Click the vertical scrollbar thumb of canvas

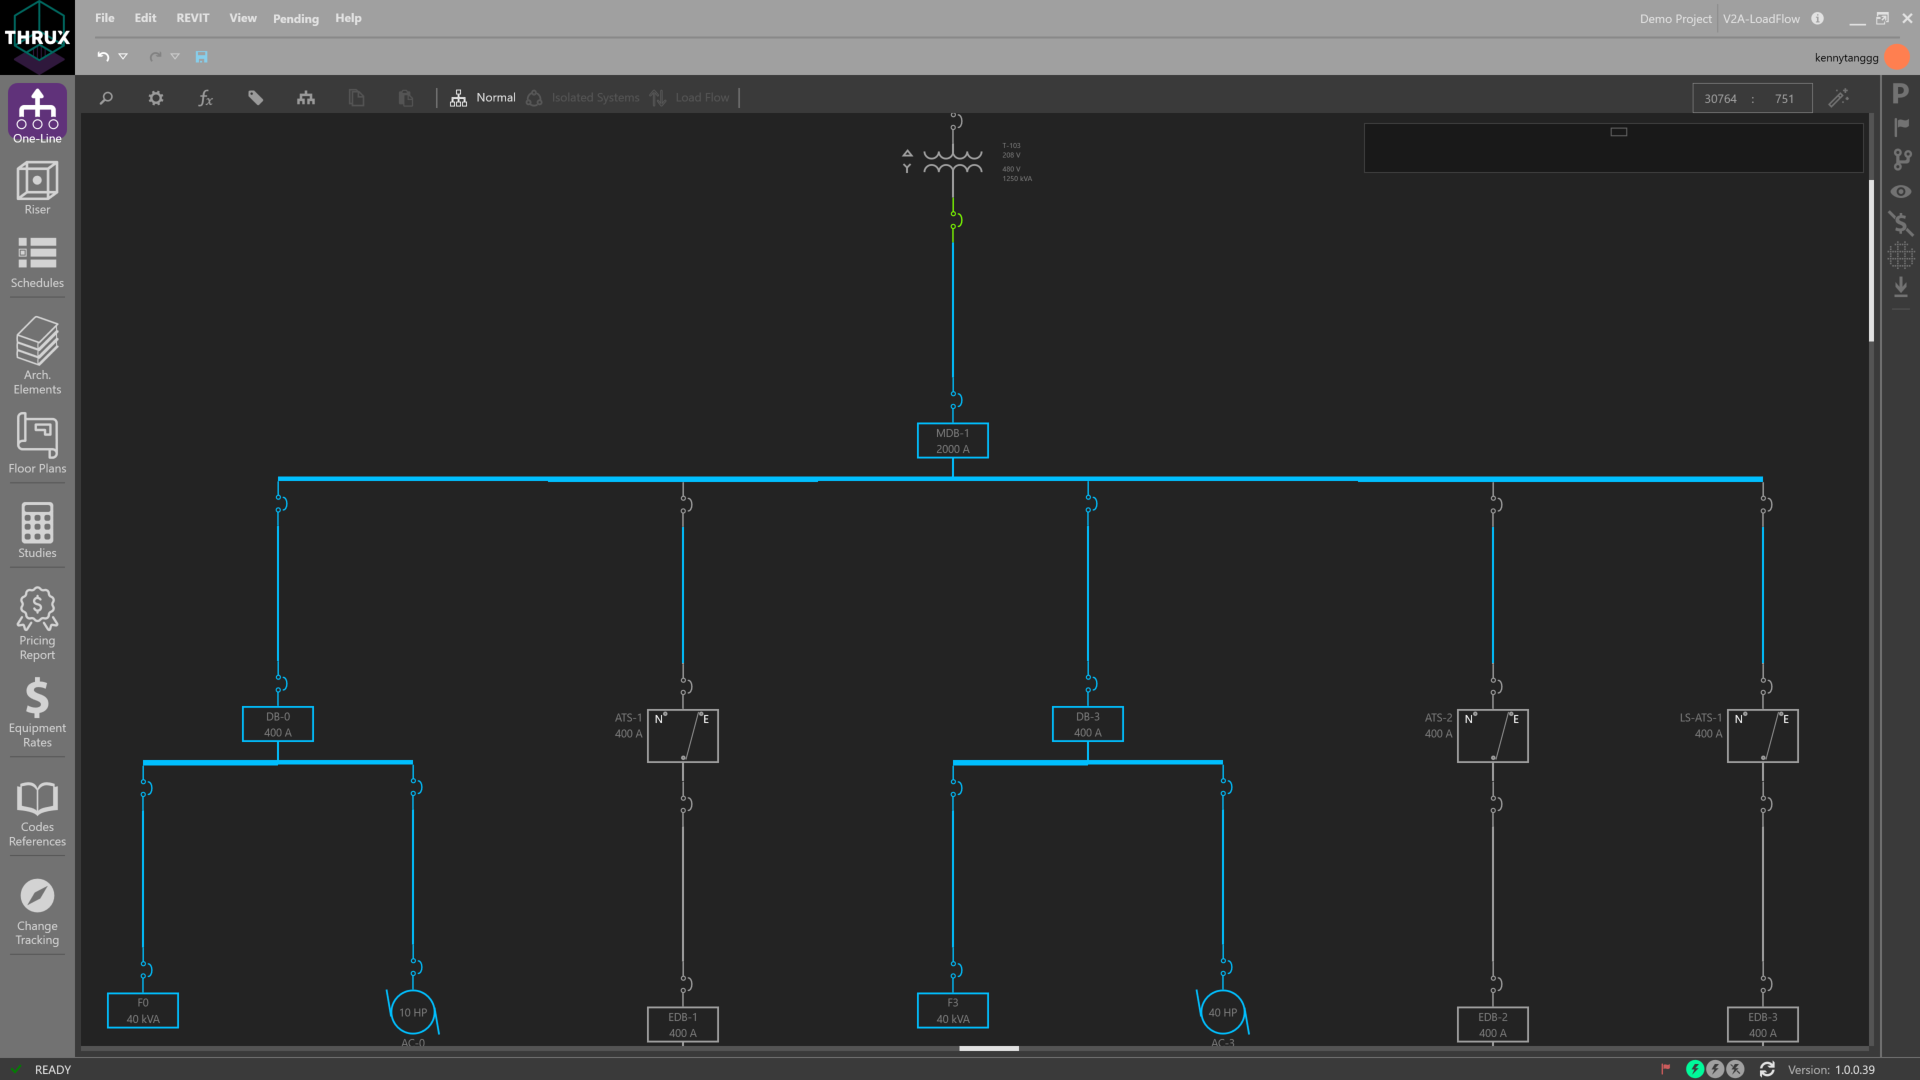point(1871,260)
